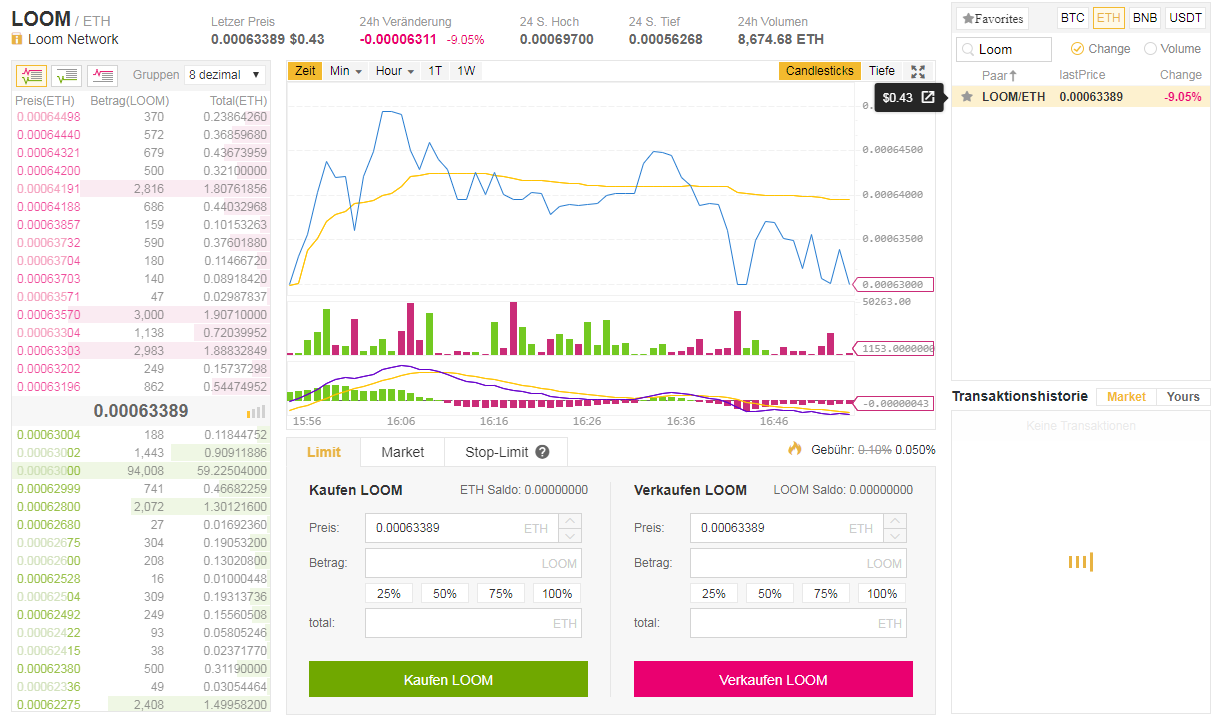Focus the sell total input field

click(798, 623)
